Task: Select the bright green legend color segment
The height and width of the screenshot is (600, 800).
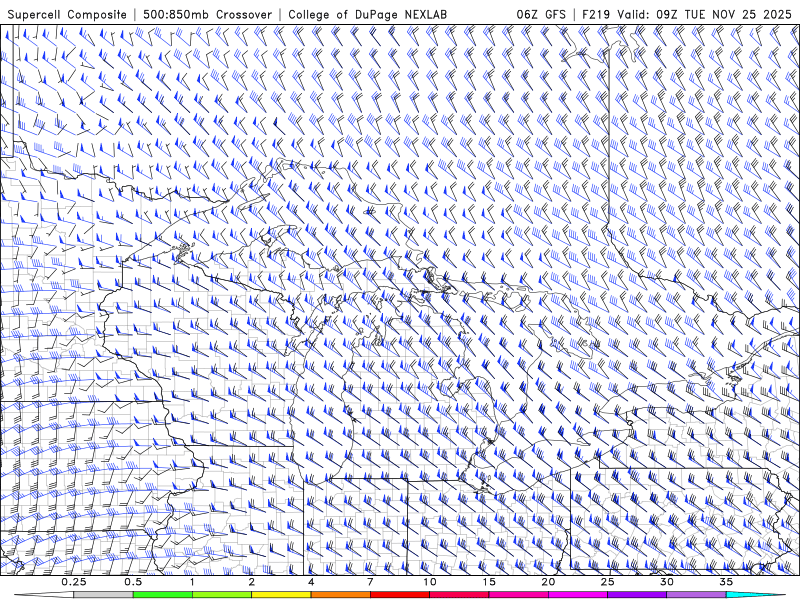Action: [x=163, y=595]
